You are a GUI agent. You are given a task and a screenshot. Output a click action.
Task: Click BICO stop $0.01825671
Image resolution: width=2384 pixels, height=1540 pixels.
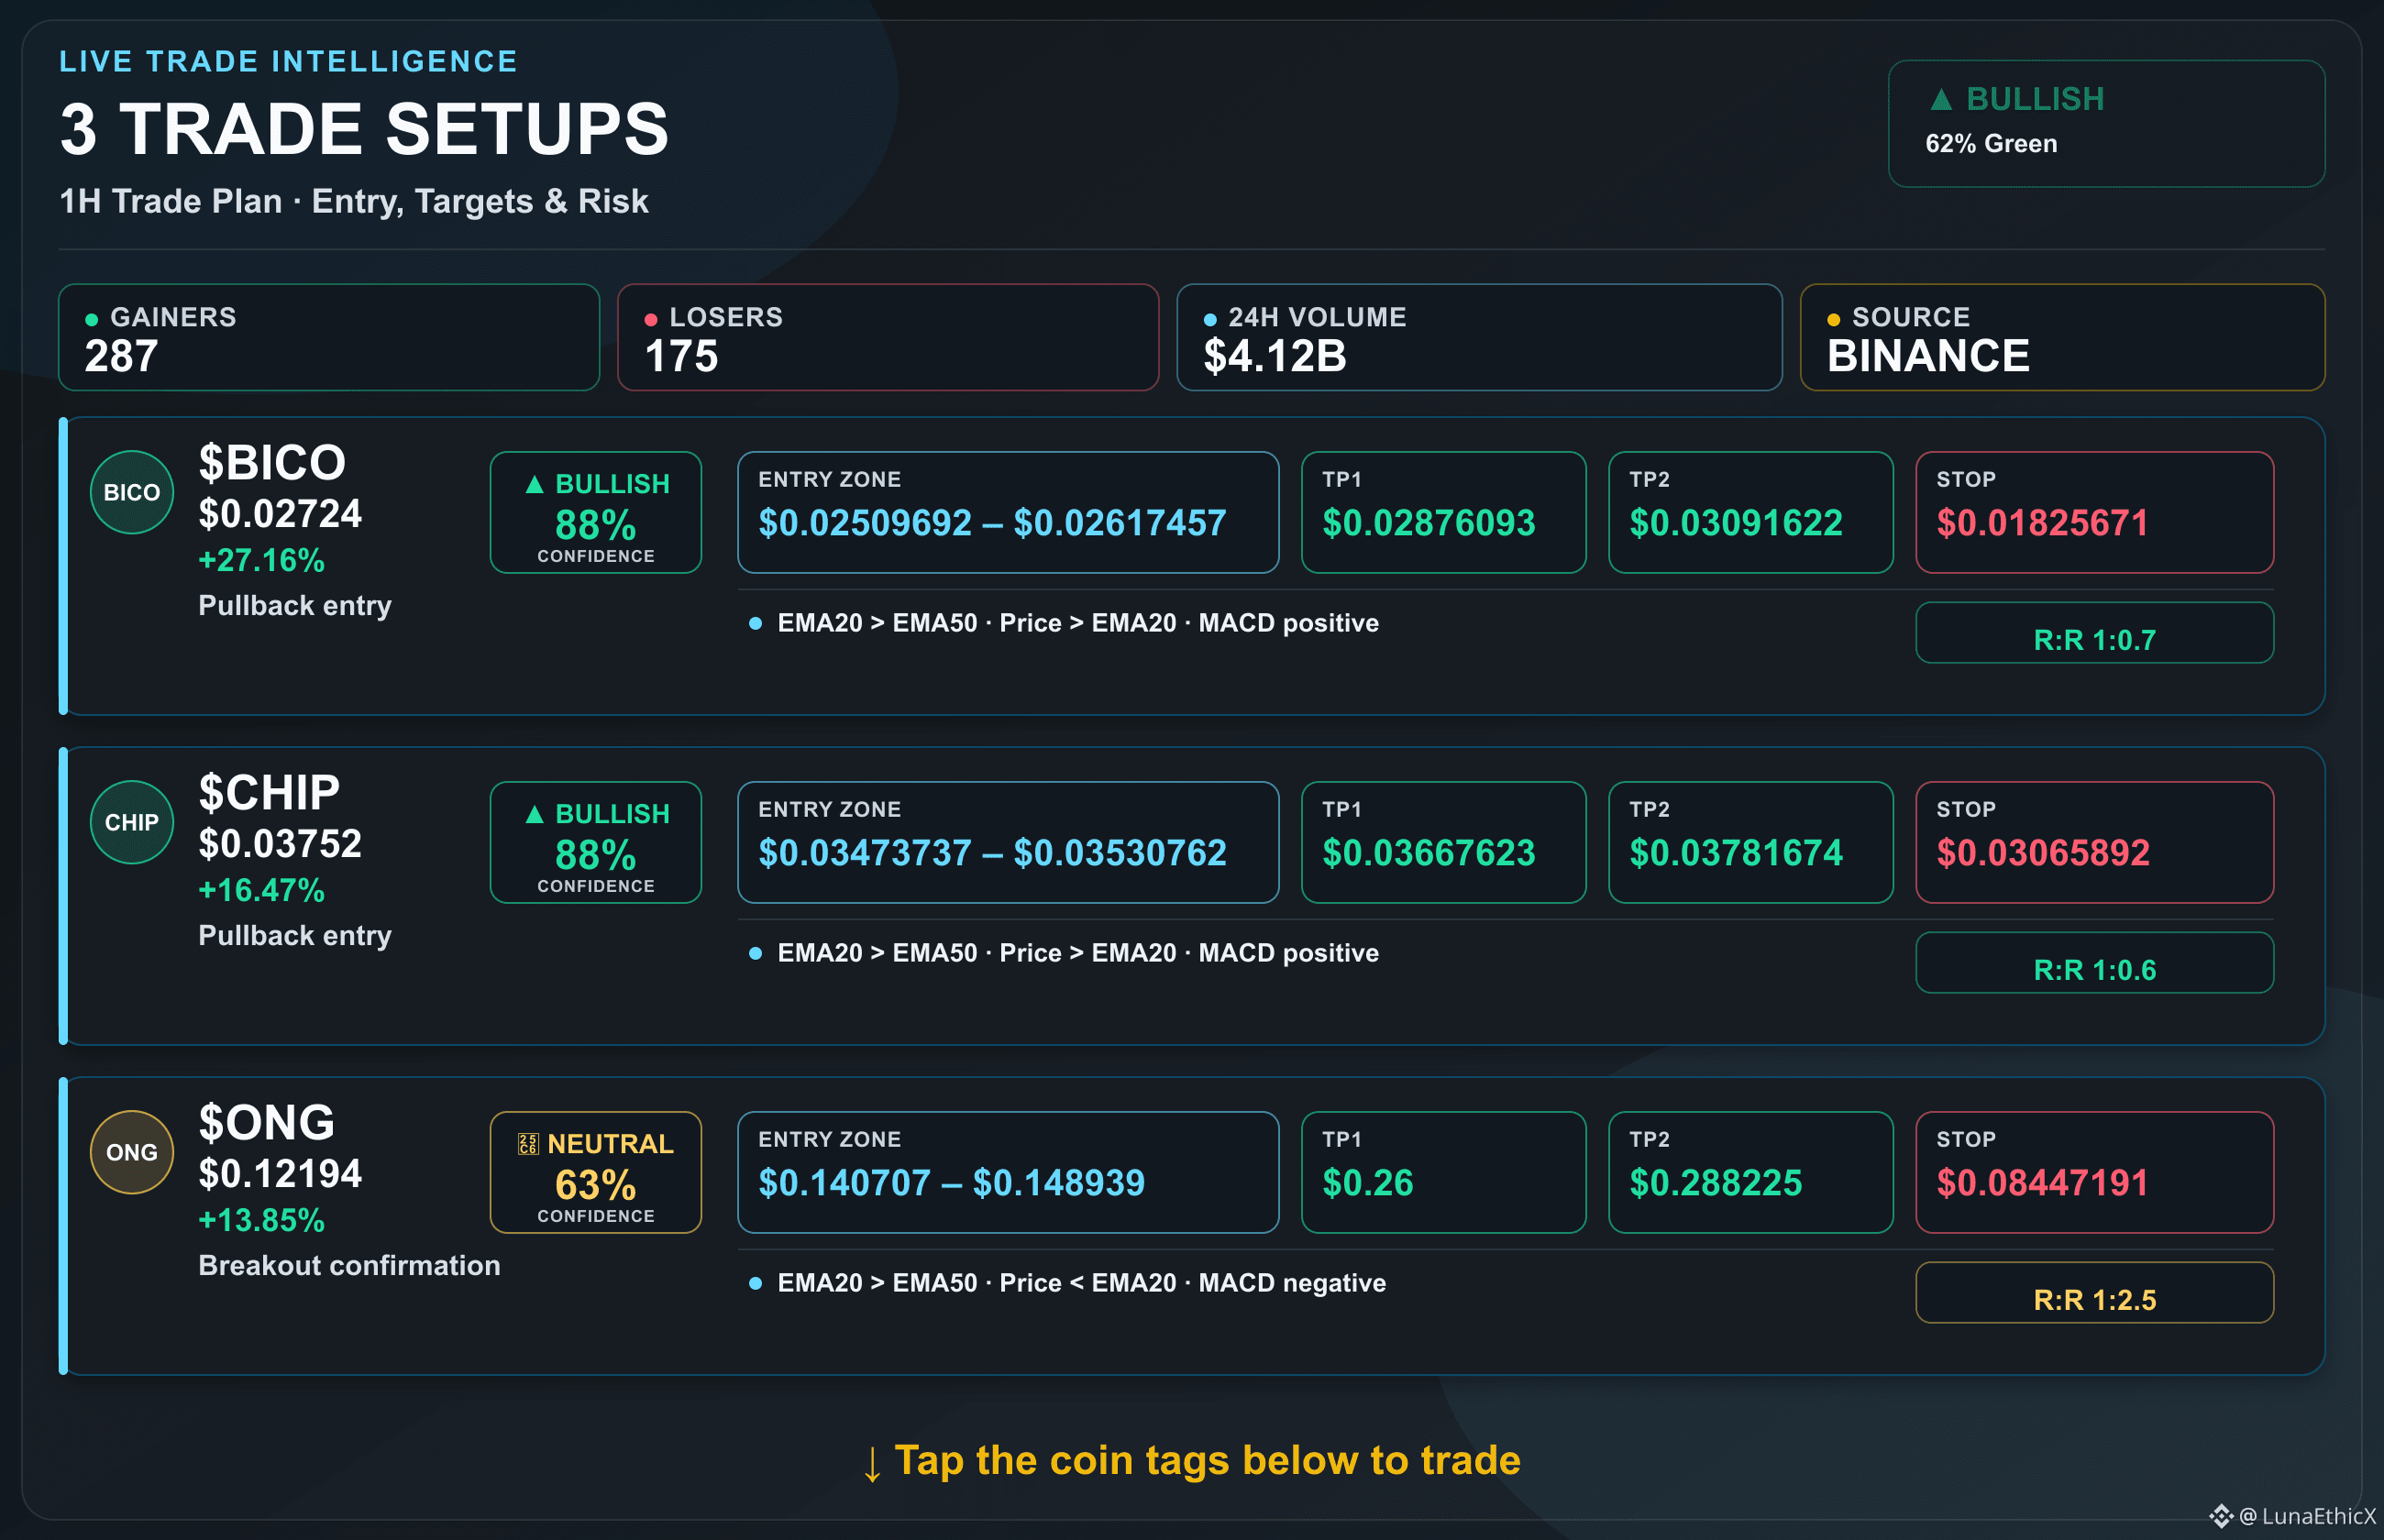pos(2094,512)
